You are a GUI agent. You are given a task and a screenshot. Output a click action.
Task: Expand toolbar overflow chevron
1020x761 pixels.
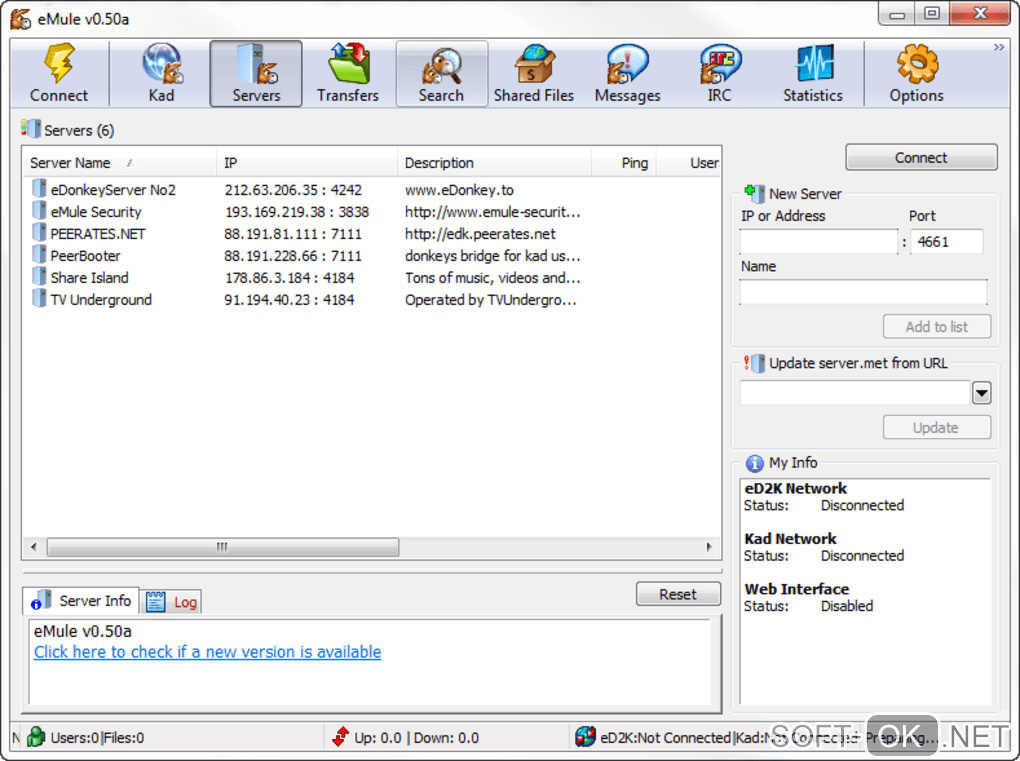pos(999,47)
